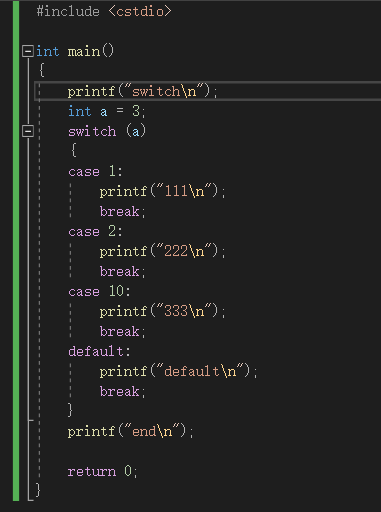The width and height of the screenshot is (381, 512).
Task: Click the closing brace of main
Action: tap(38, 490)
